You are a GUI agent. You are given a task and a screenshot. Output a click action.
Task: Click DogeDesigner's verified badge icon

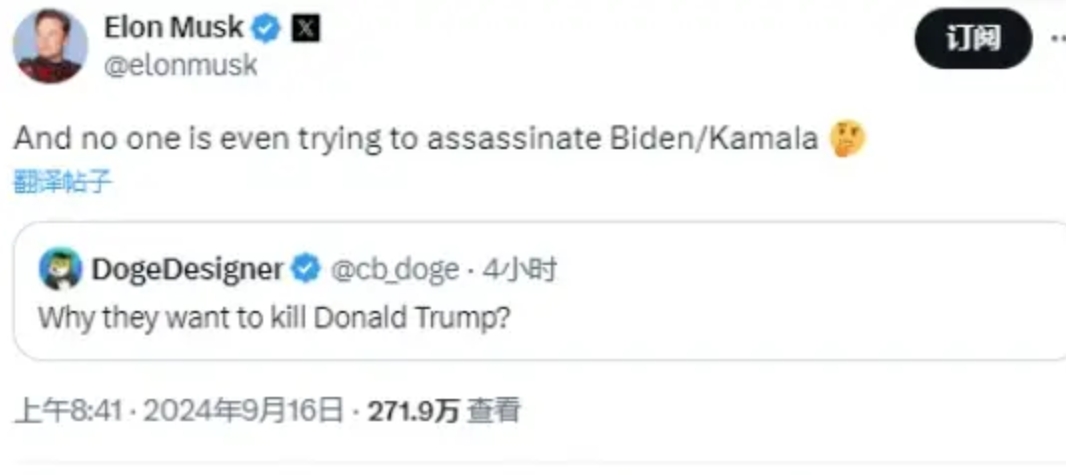coord(305,270)
